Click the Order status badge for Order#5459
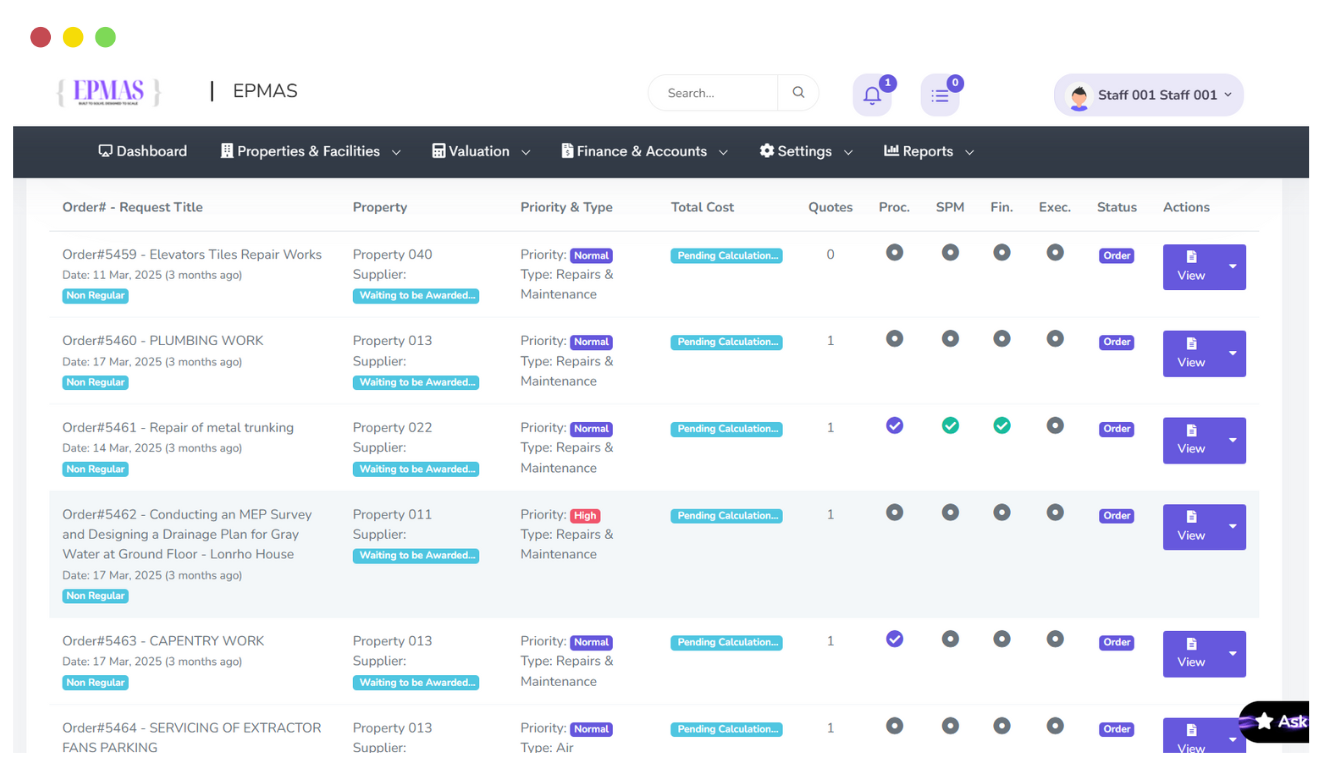The height and width of the screenshot is (764, 1322). (x=1117, y=256)
